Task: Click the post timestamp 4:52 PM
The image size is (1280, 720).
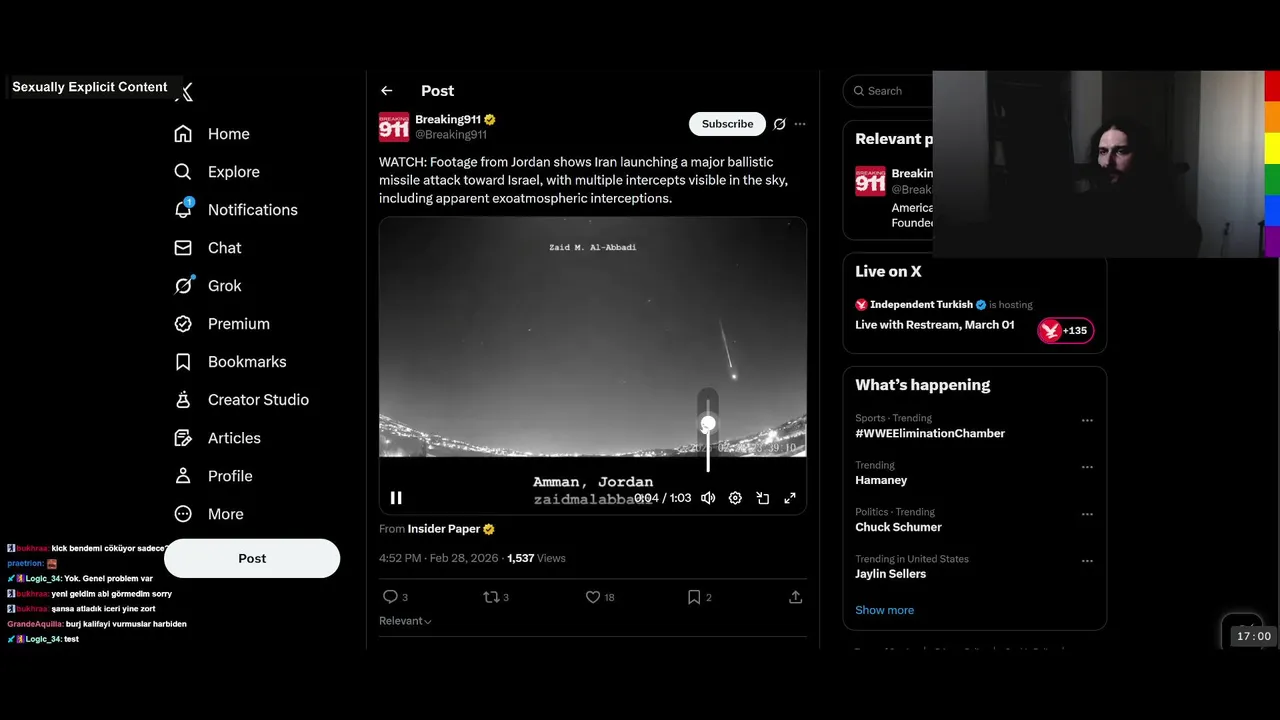Action: click(400, 558)
